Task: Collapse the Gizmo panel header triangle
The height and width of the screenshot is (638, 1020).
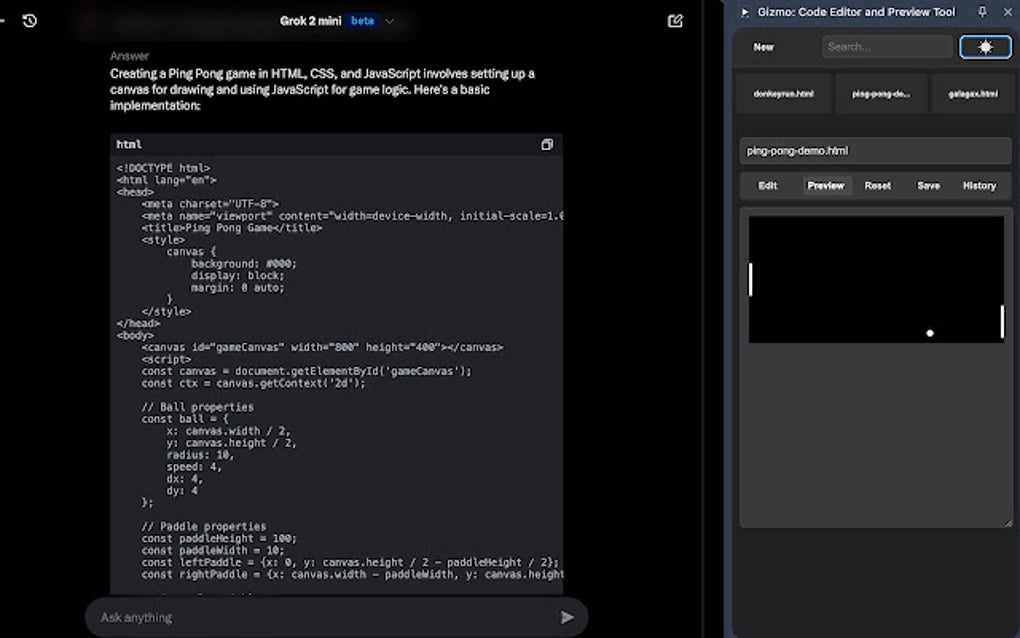Action: (x=744, y=12)
